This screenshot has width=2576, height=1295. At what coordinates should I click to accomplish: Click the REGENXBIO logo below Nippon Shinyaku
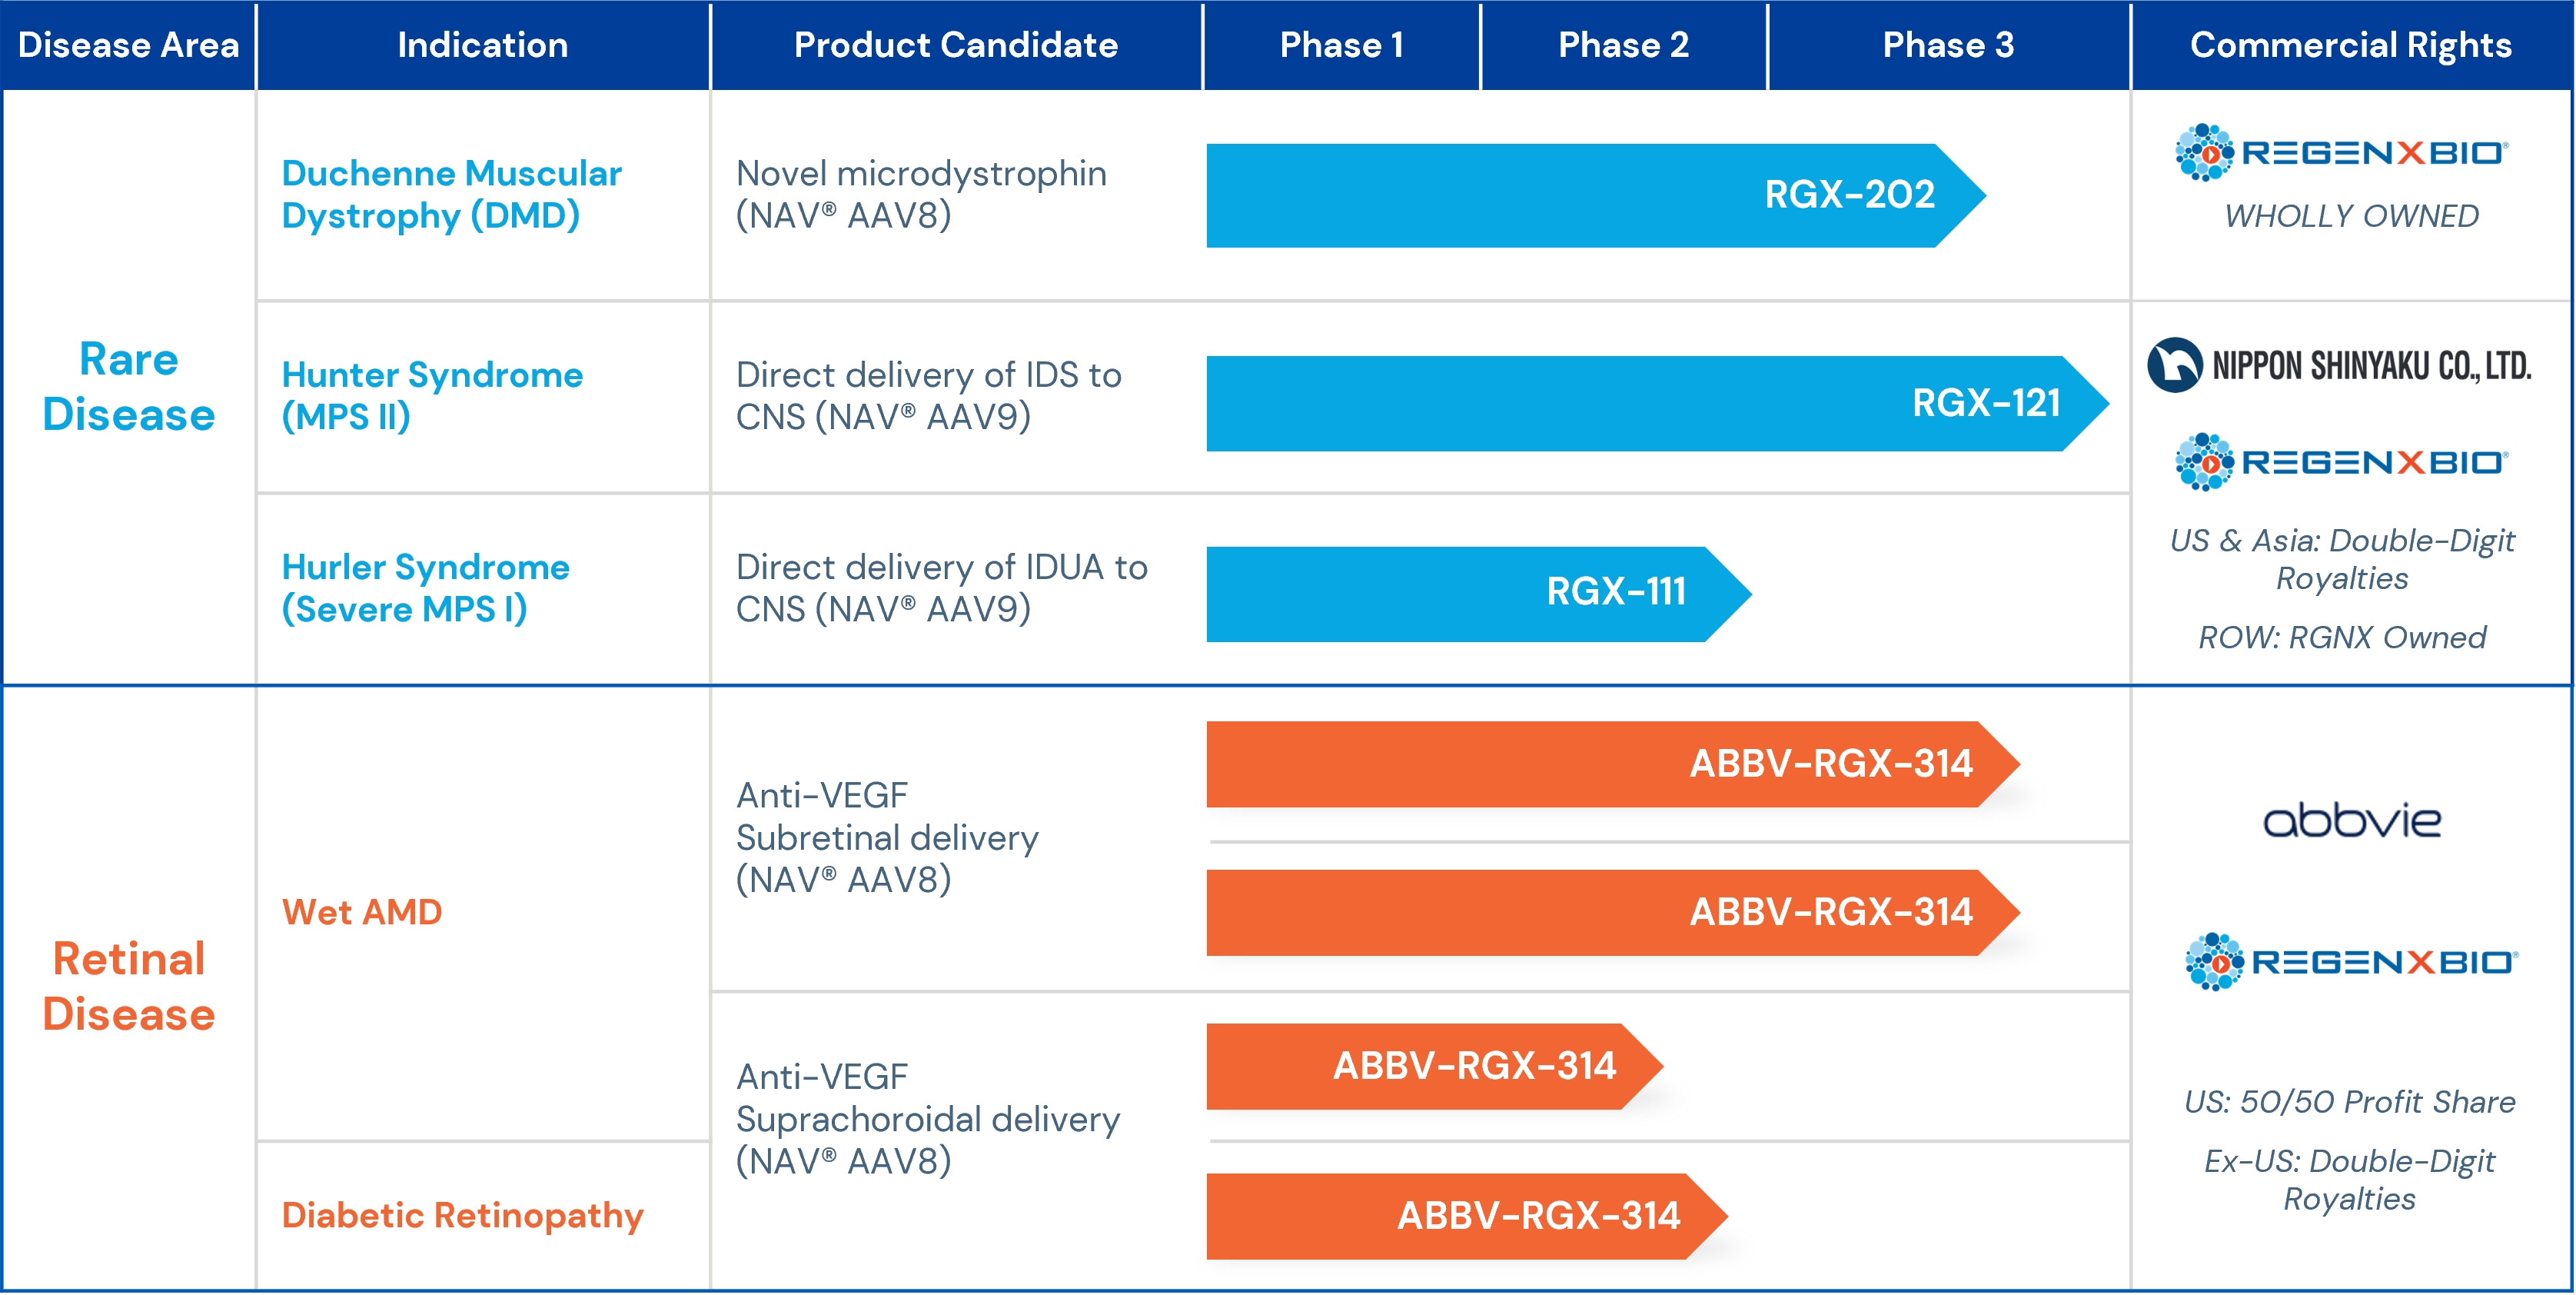[2340, 462]
